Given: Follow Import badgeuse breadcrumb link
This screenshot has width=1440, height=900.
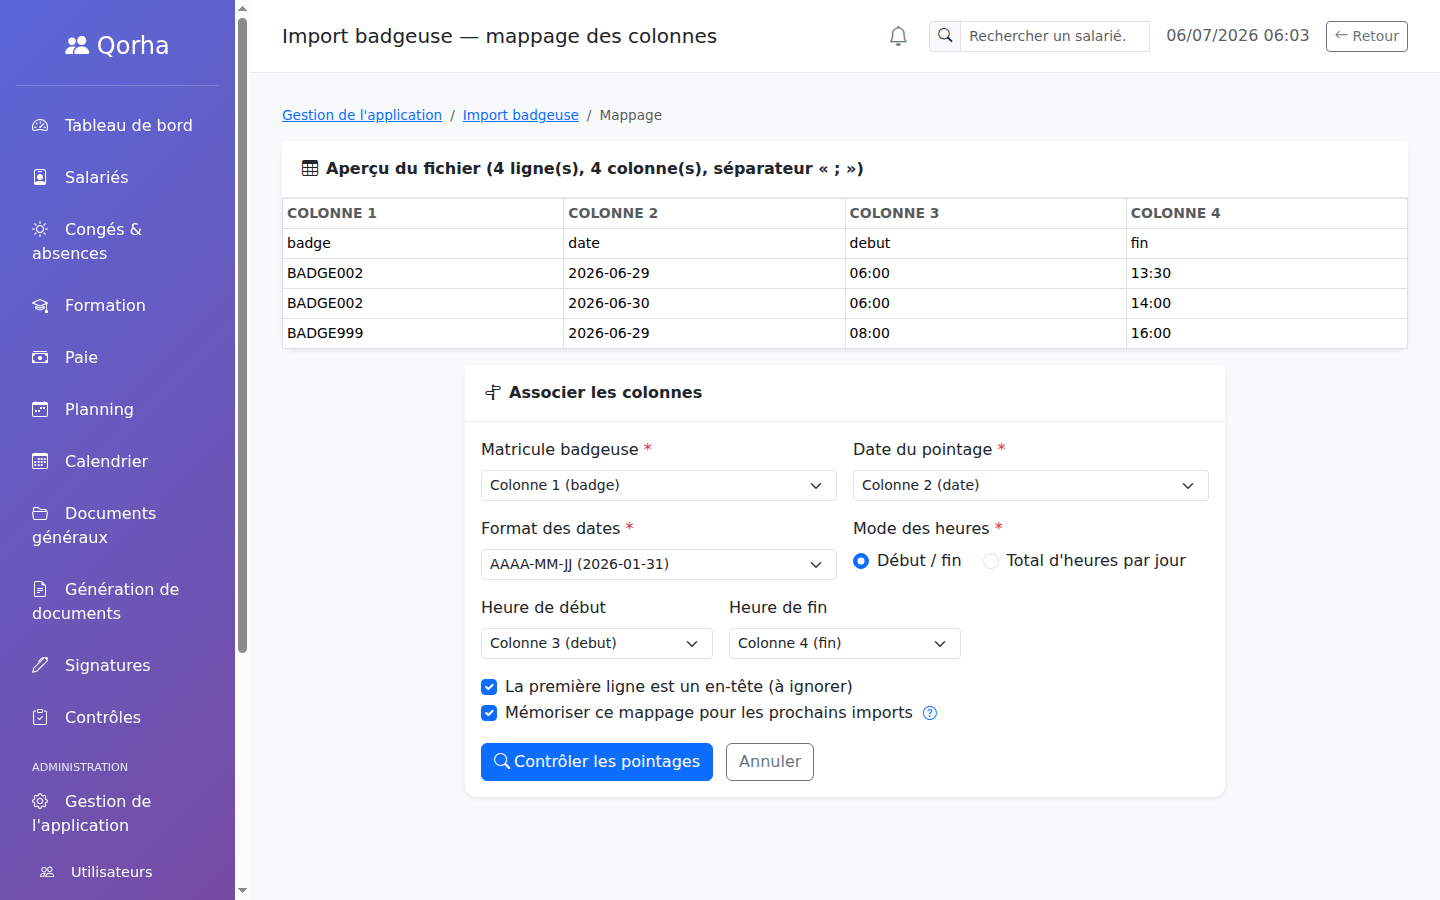Looking at the screenshot, I should point(521,115).
